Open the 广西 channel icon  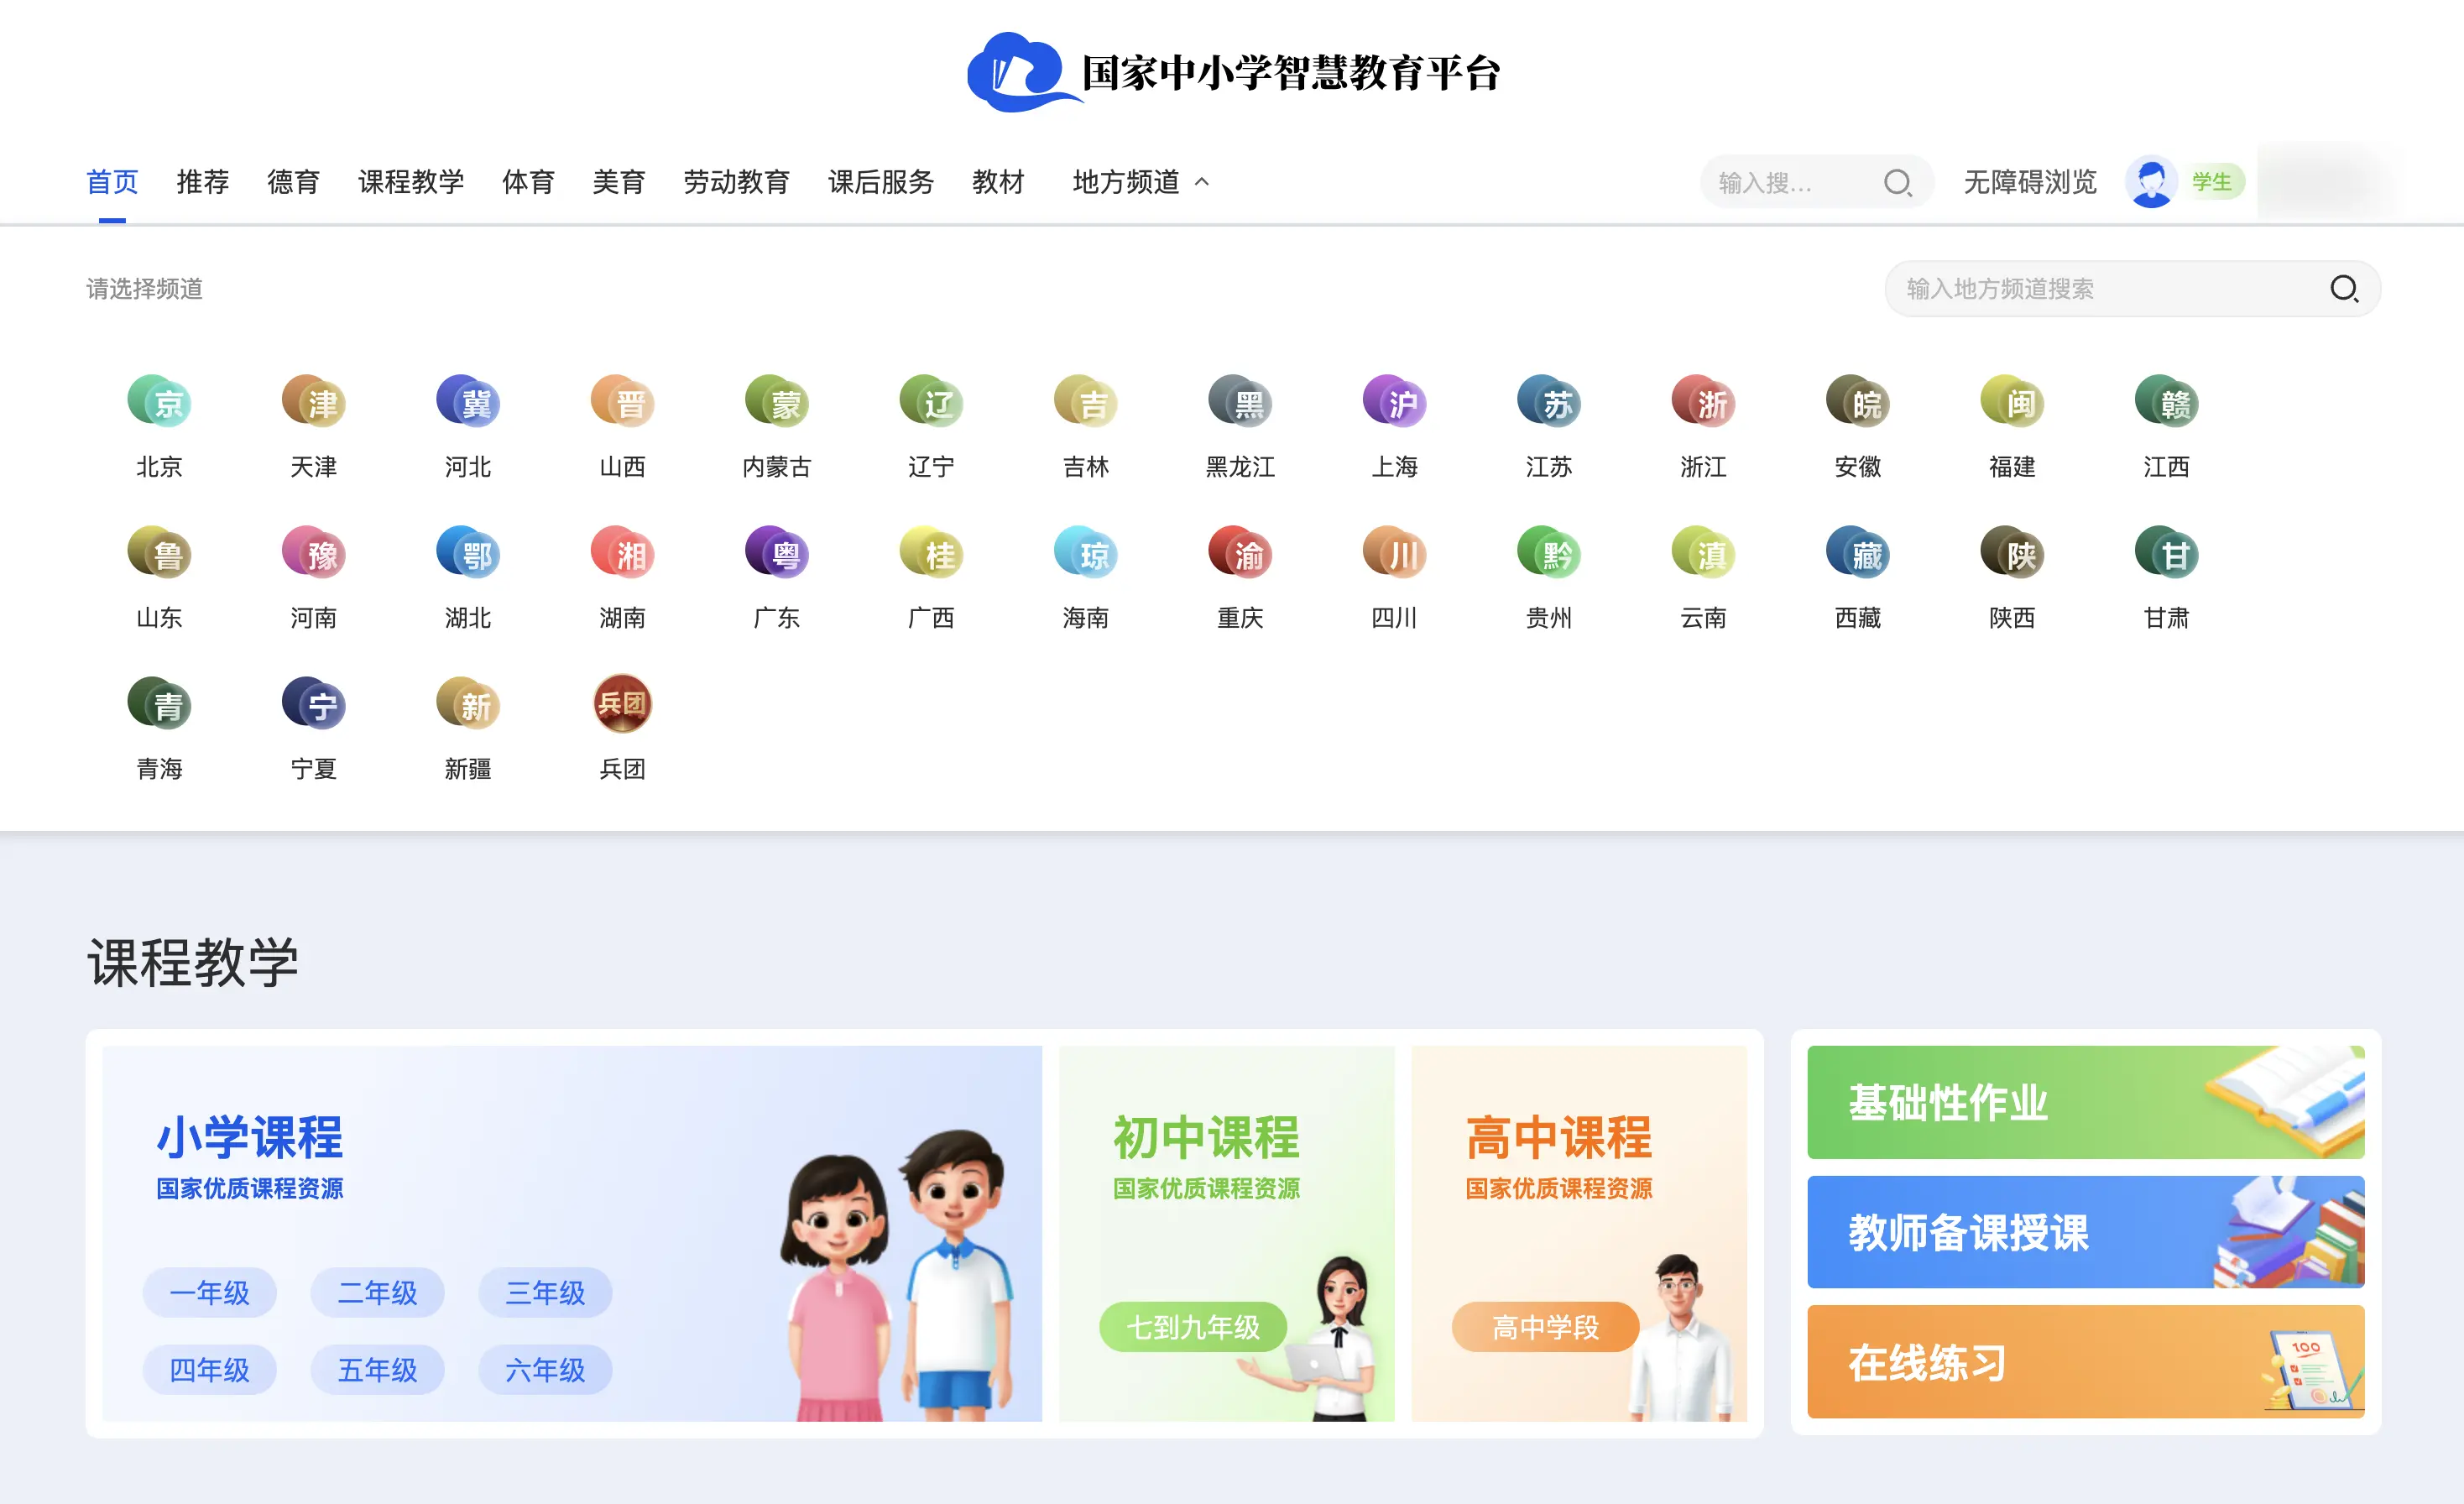click(931, 553)
